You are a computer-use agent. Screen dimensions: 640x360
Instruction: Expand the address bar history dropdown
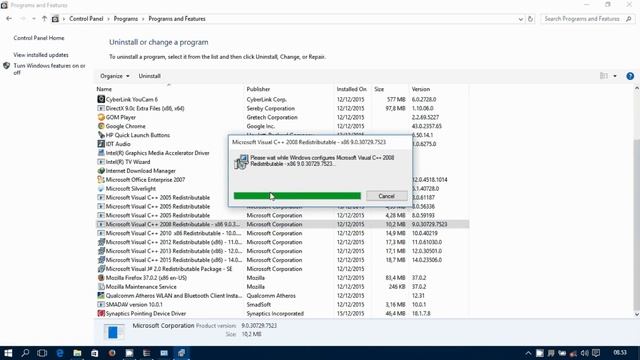tap(520, 19)
